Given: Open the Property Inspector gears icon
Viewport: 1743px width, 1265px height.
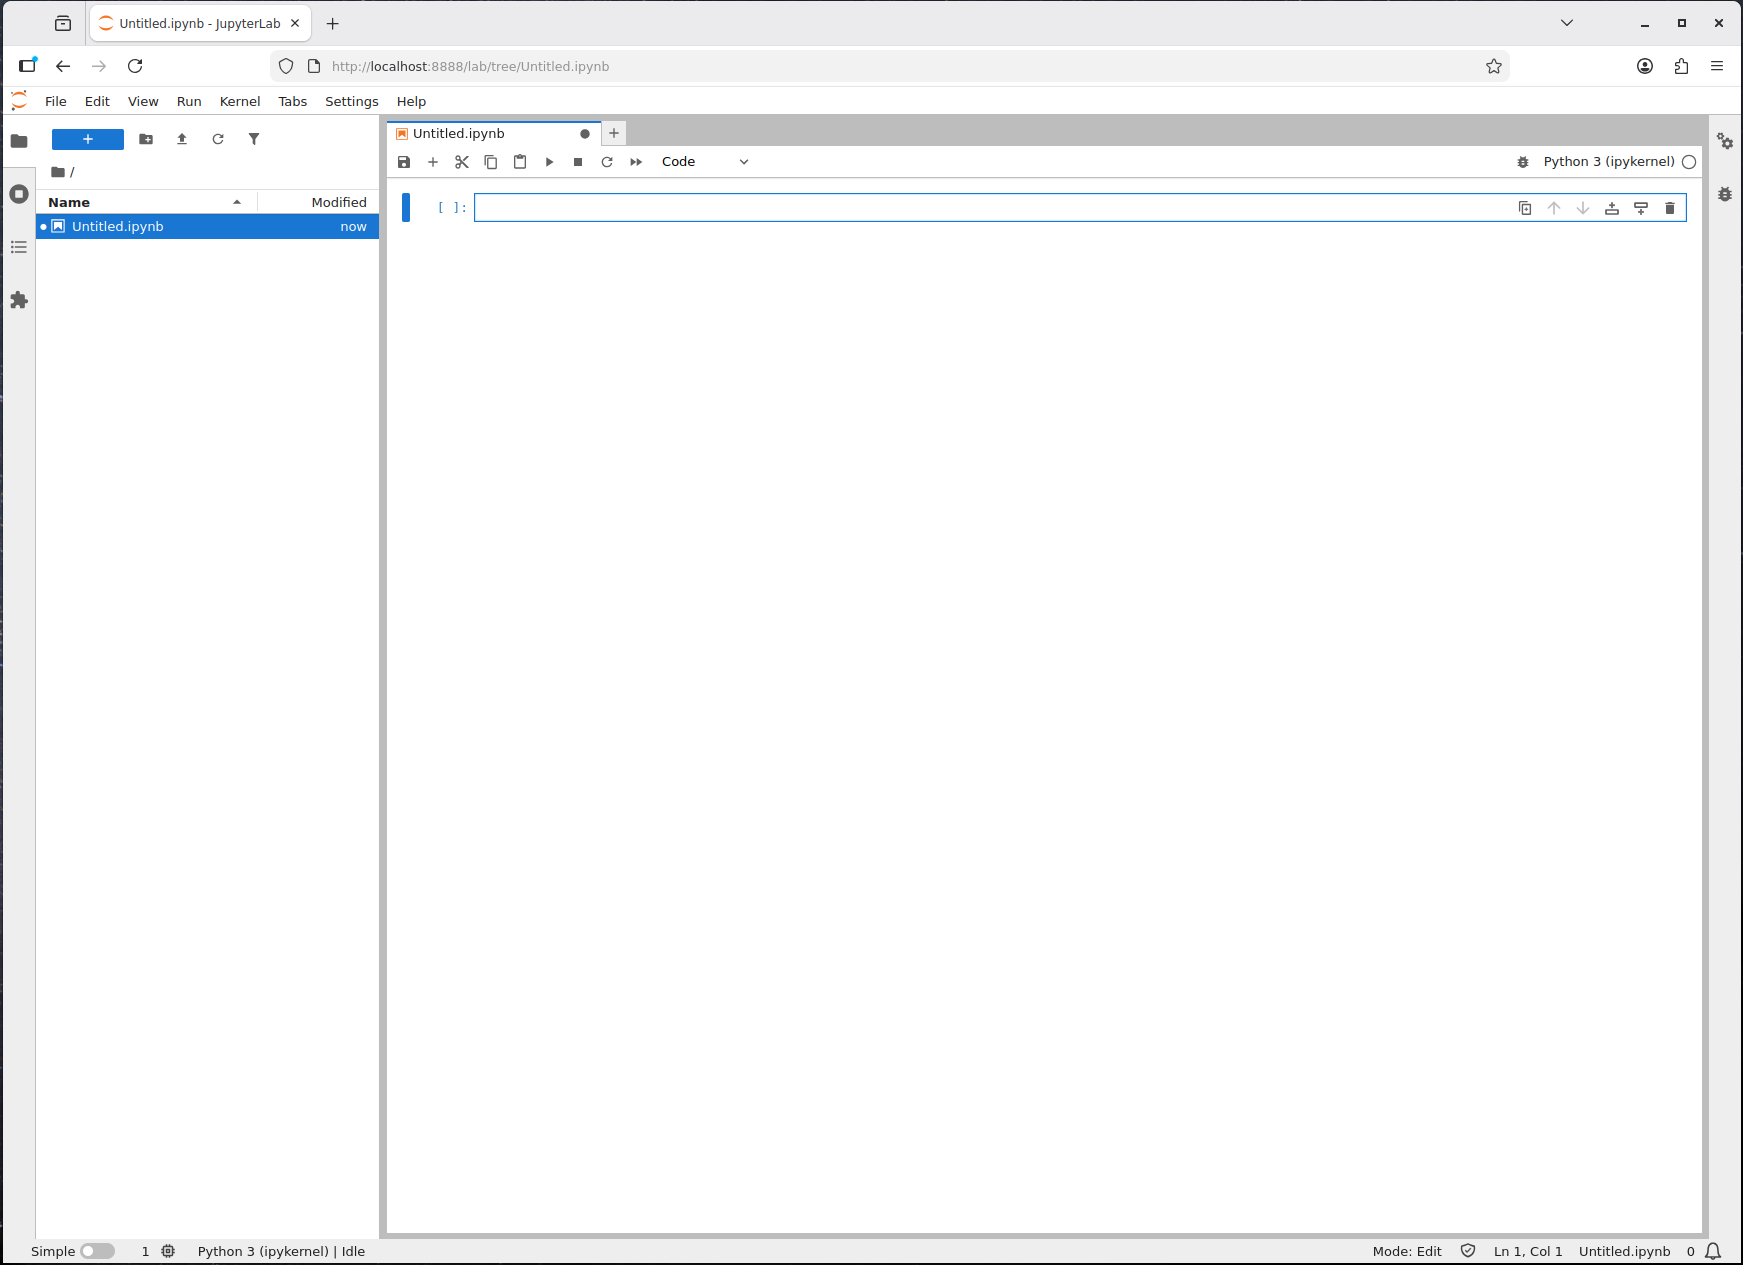Looking at the screenshot, I should click(x=1725, y=141).
